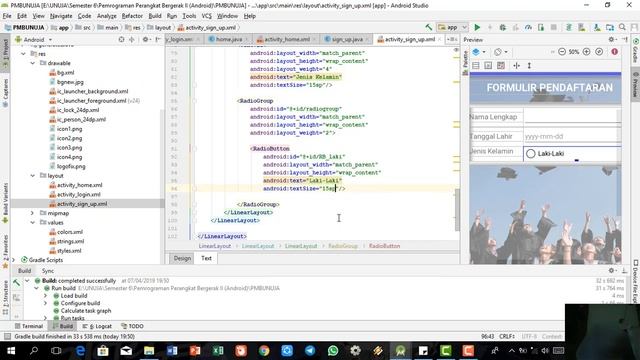Open Telegram from taskbar
This screenshot has width=640, height=360.
click(310, 351)
